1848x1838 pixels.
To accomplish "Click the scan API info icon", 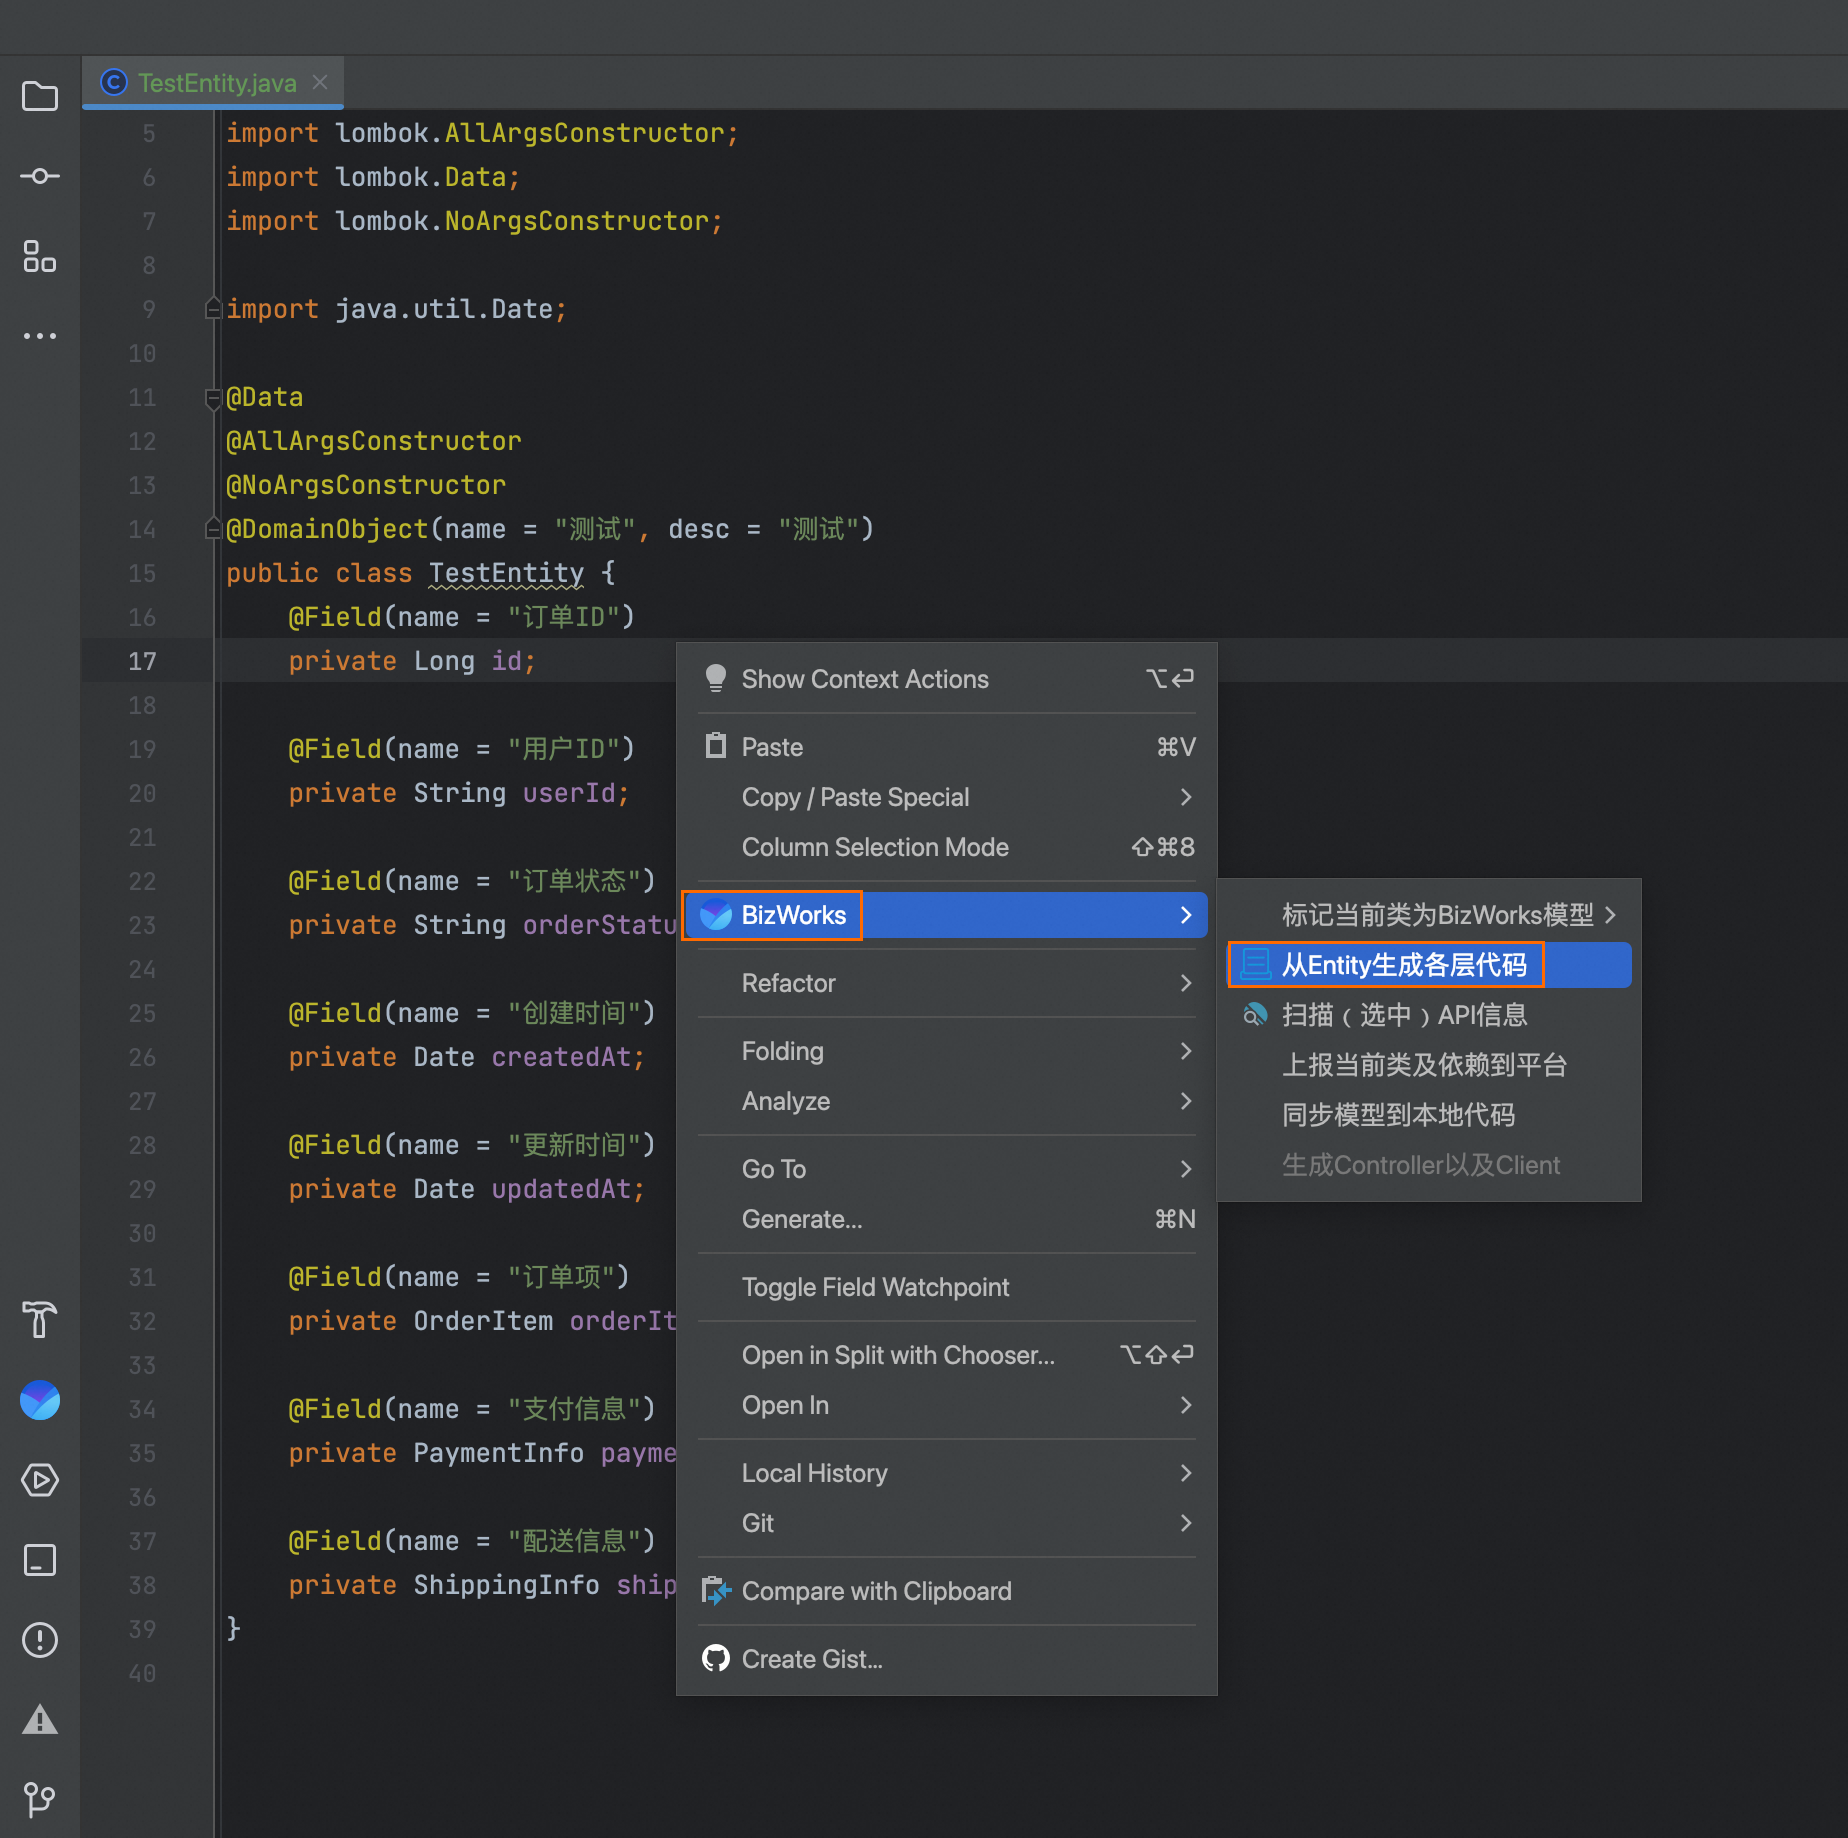I will click(1256, 1014).
